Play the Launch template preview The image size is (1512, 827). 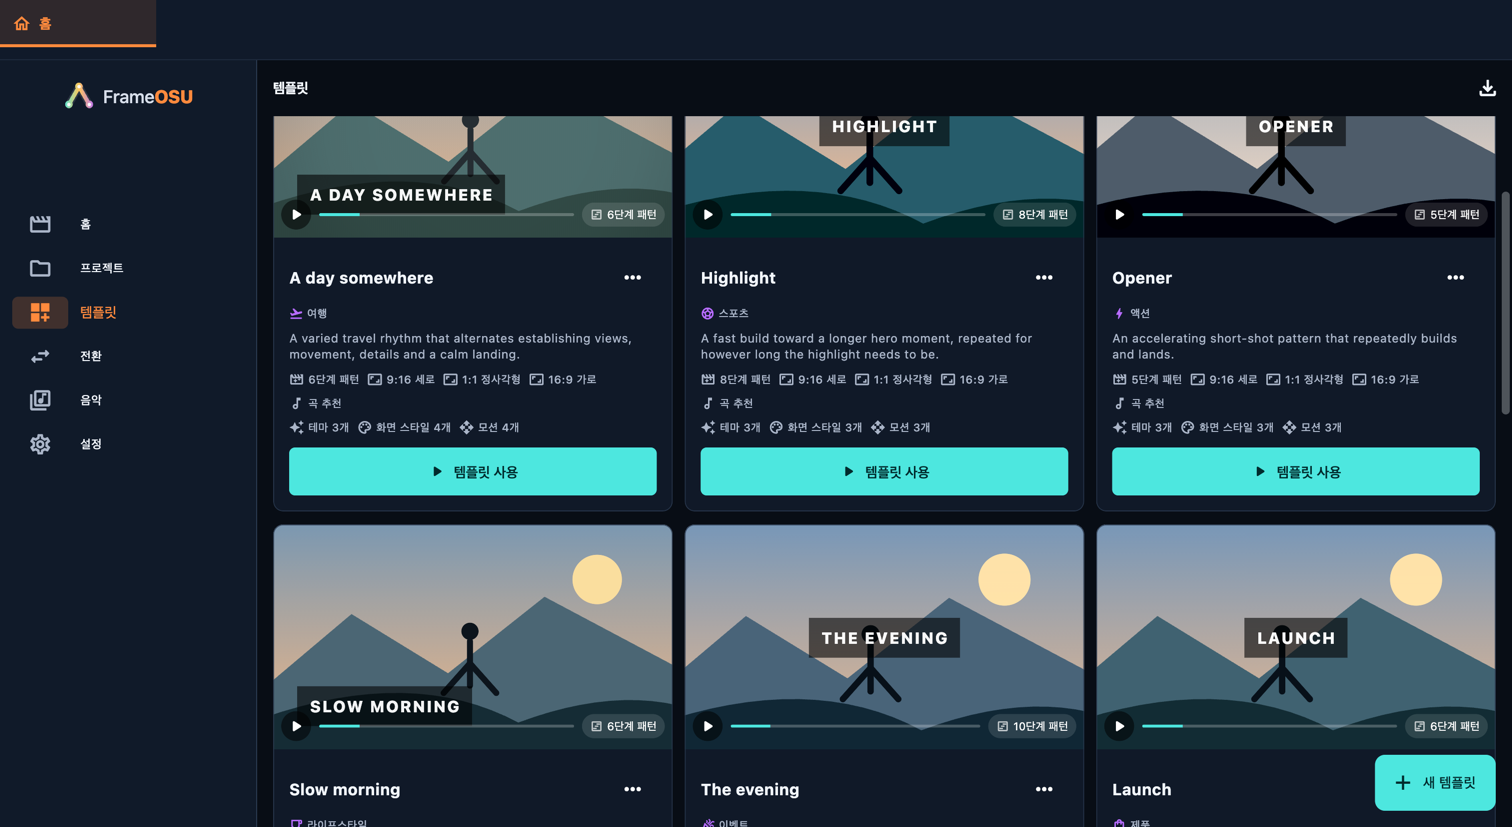[1120, 726]
